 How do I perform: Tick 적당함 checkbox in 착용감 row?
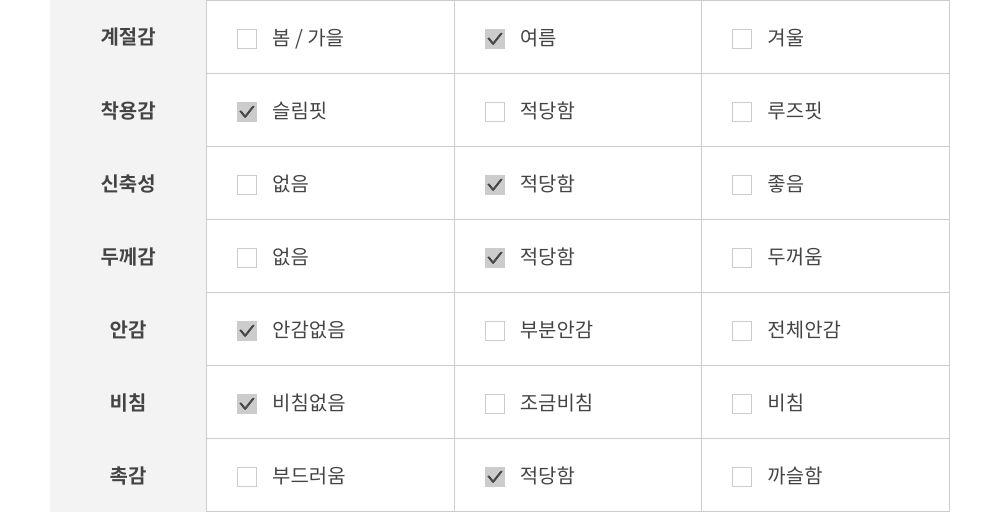495,112
